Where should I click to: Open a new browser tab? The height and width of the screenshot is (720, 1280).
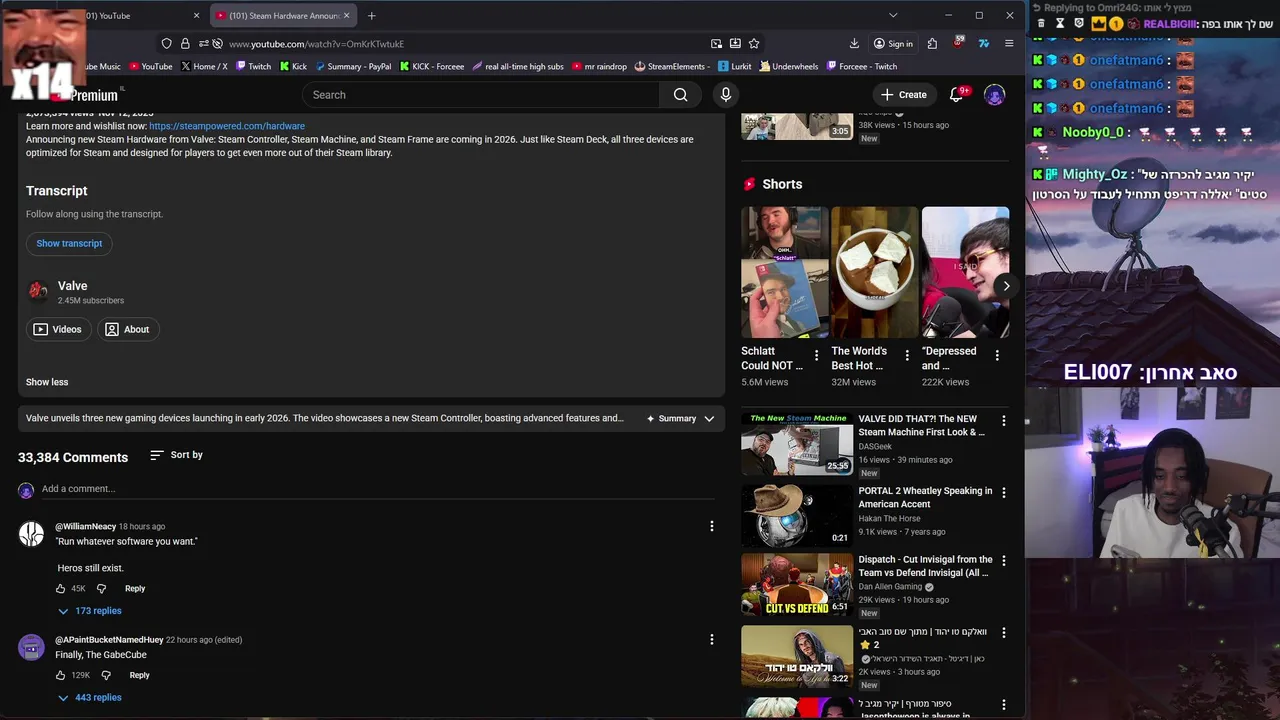371,16
